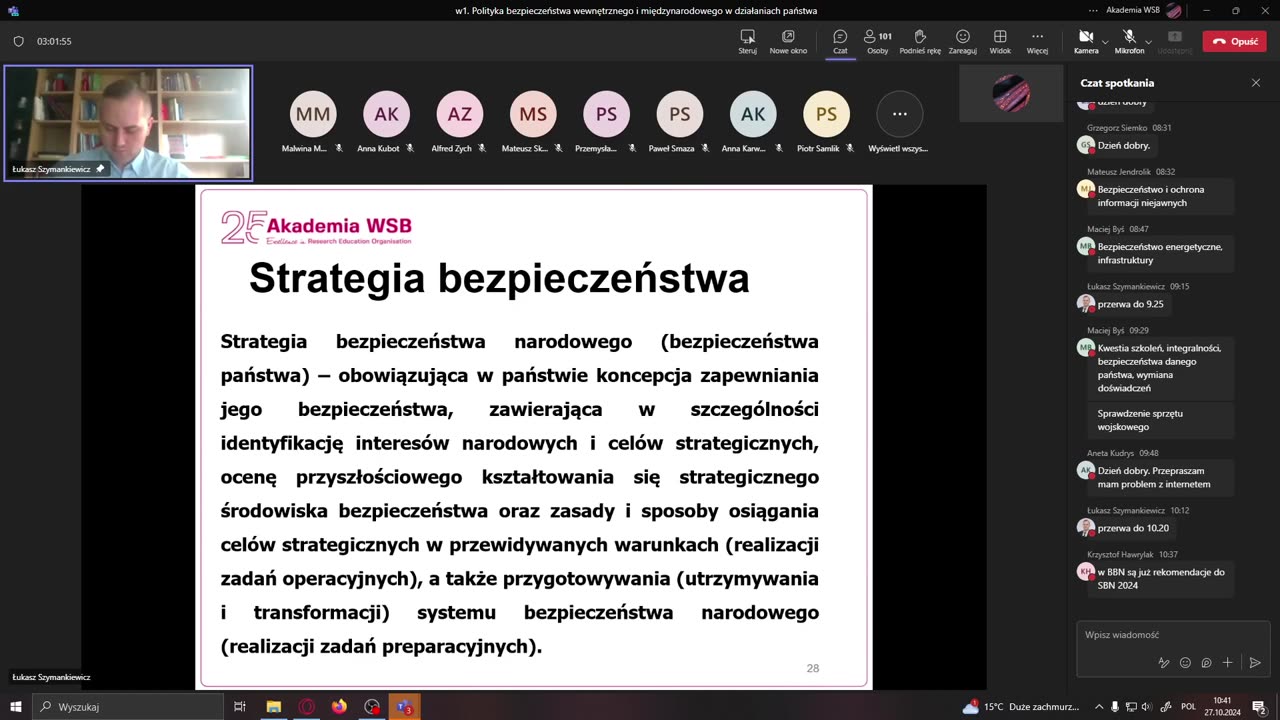Select Alfred Zych participant avatar AZ
The image size is (1280, 720).
click(459, 114)
